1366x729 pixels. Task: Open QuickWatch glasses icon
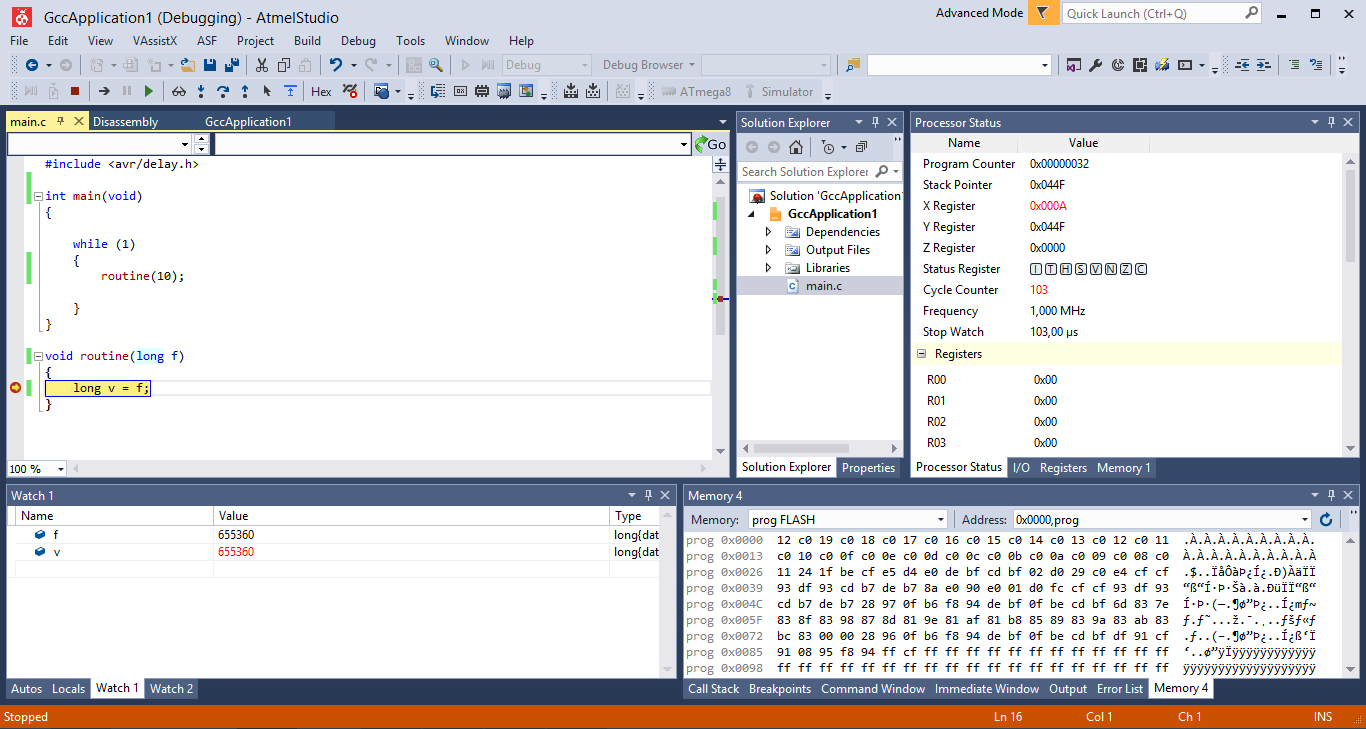pos(179,91)
